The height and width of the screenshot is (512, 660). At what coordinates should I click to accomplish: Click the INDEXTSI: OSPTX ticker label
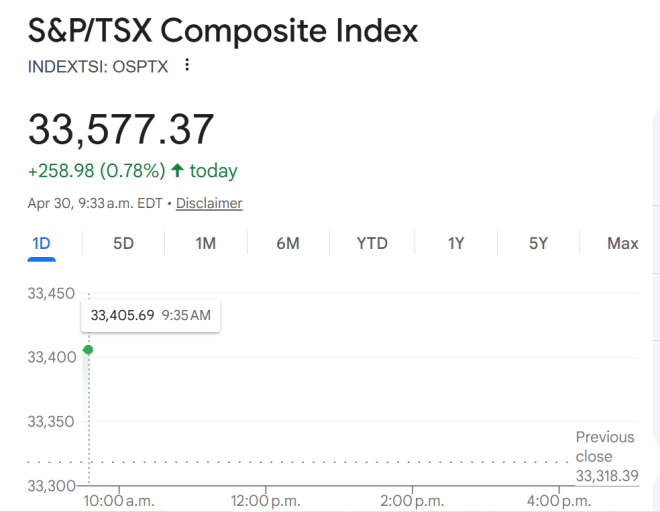tap(98, 67)
